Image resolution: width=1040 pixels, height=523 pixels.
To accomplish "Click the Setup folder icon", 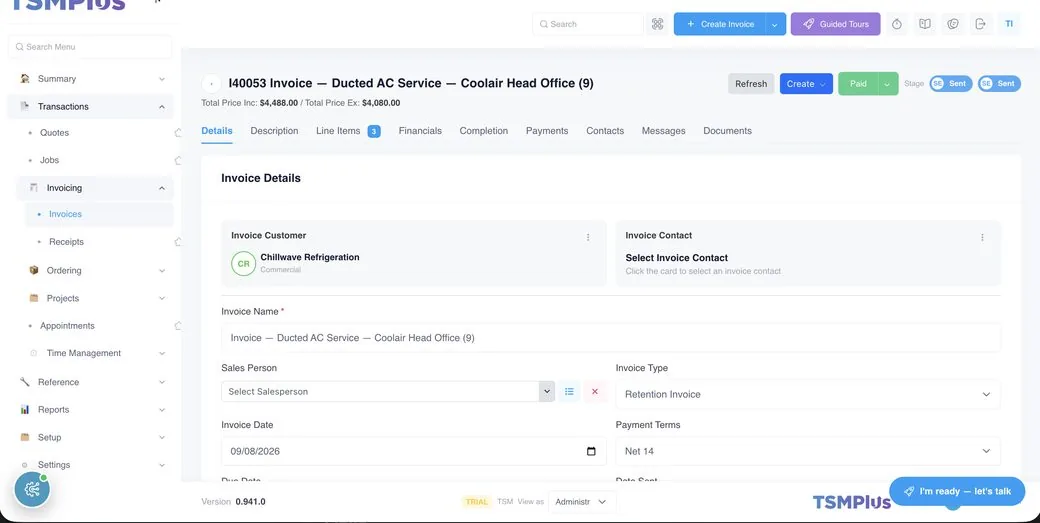I will [25, 437].
